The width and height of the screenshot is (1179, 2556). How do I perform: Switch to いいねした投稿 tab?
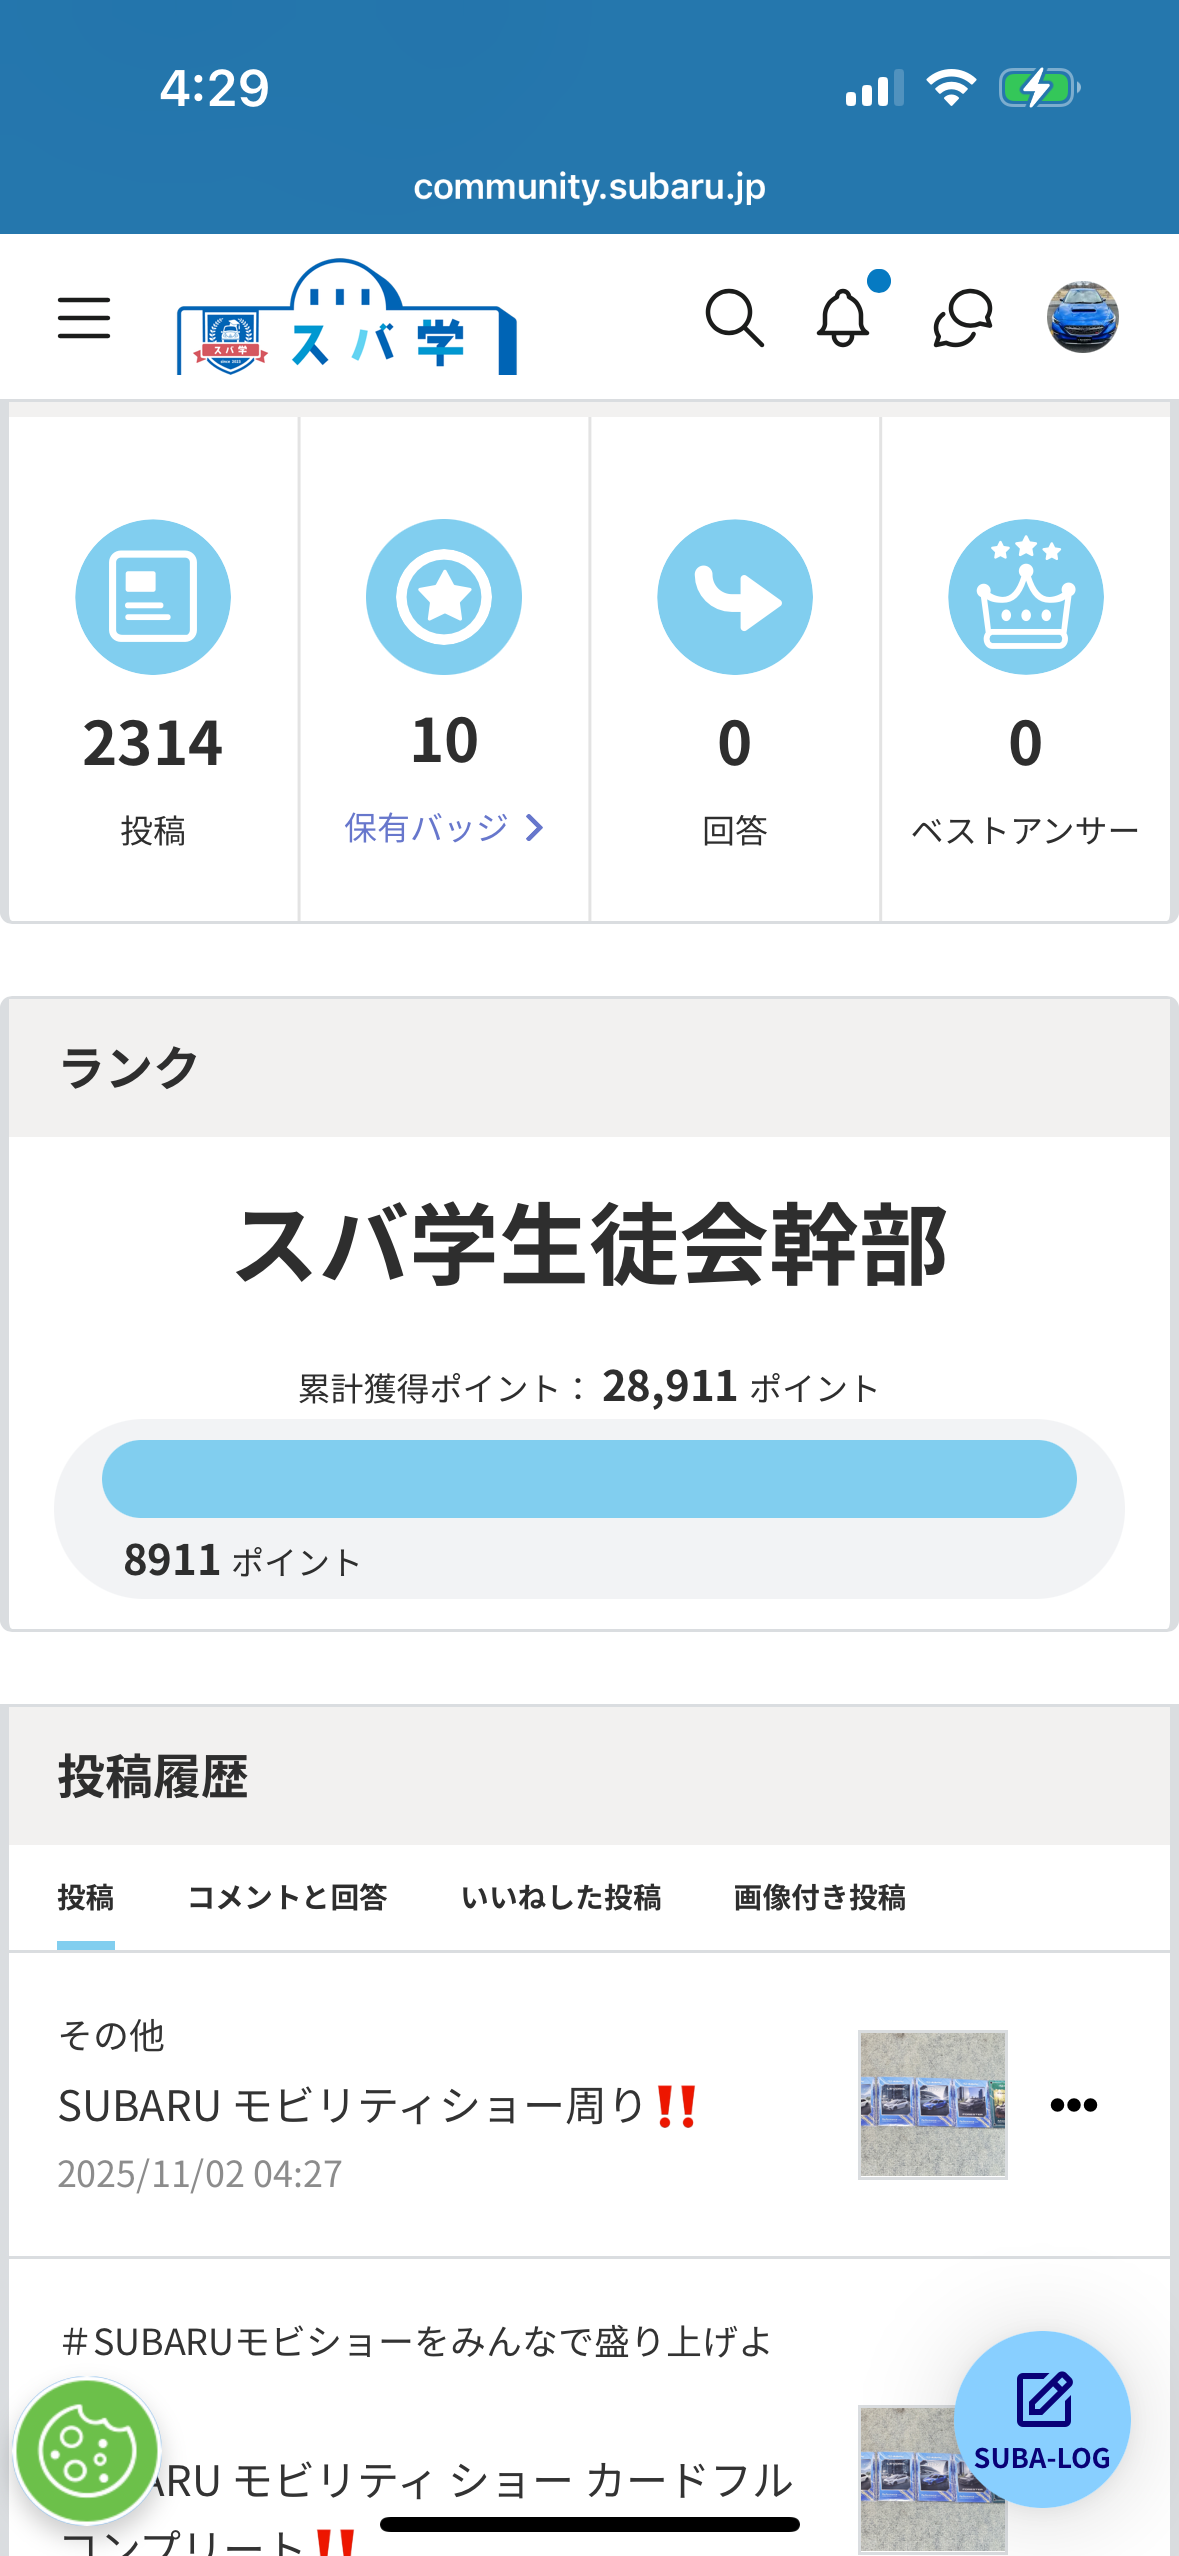561,1897
